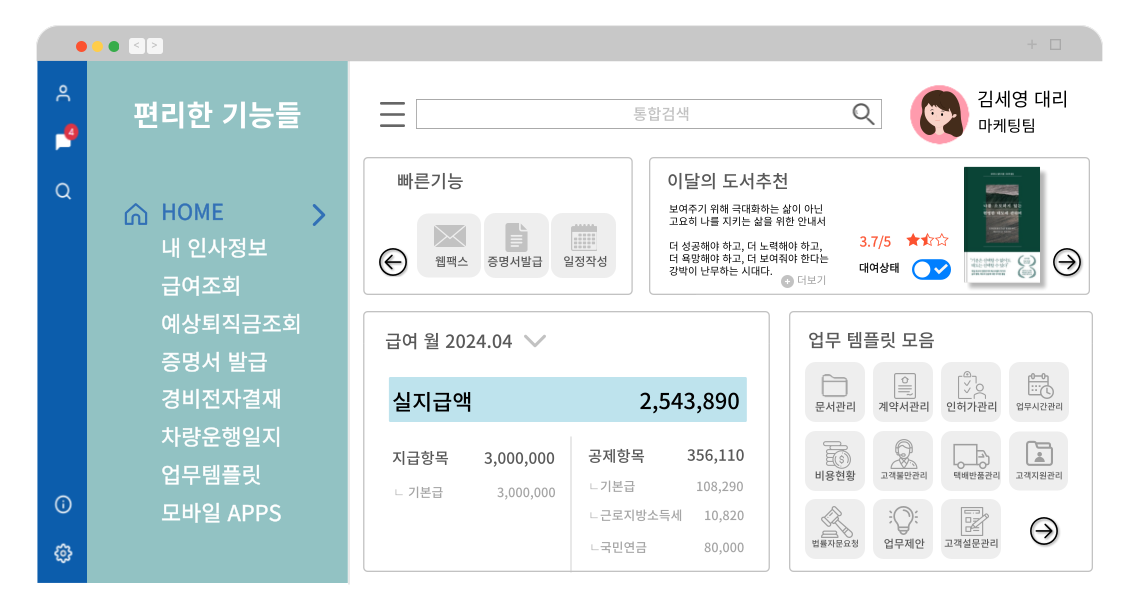Go to next recommended book arrow

coord(1067,262)
